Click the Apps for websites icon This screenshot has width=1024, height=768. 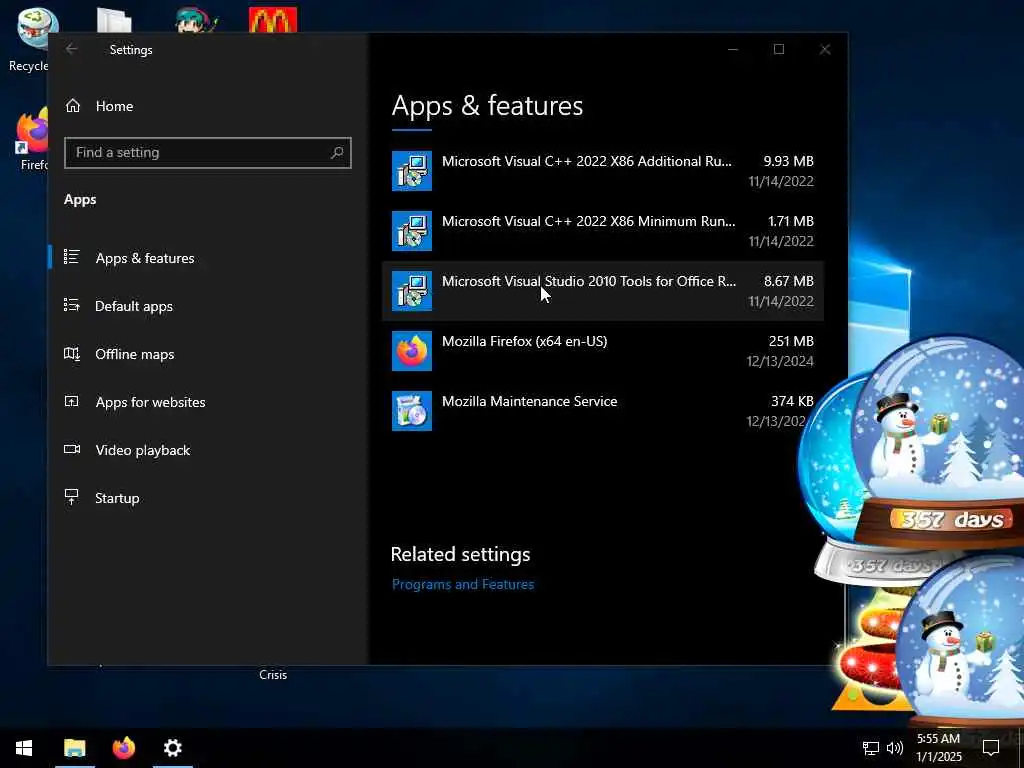tap(72, 401)
